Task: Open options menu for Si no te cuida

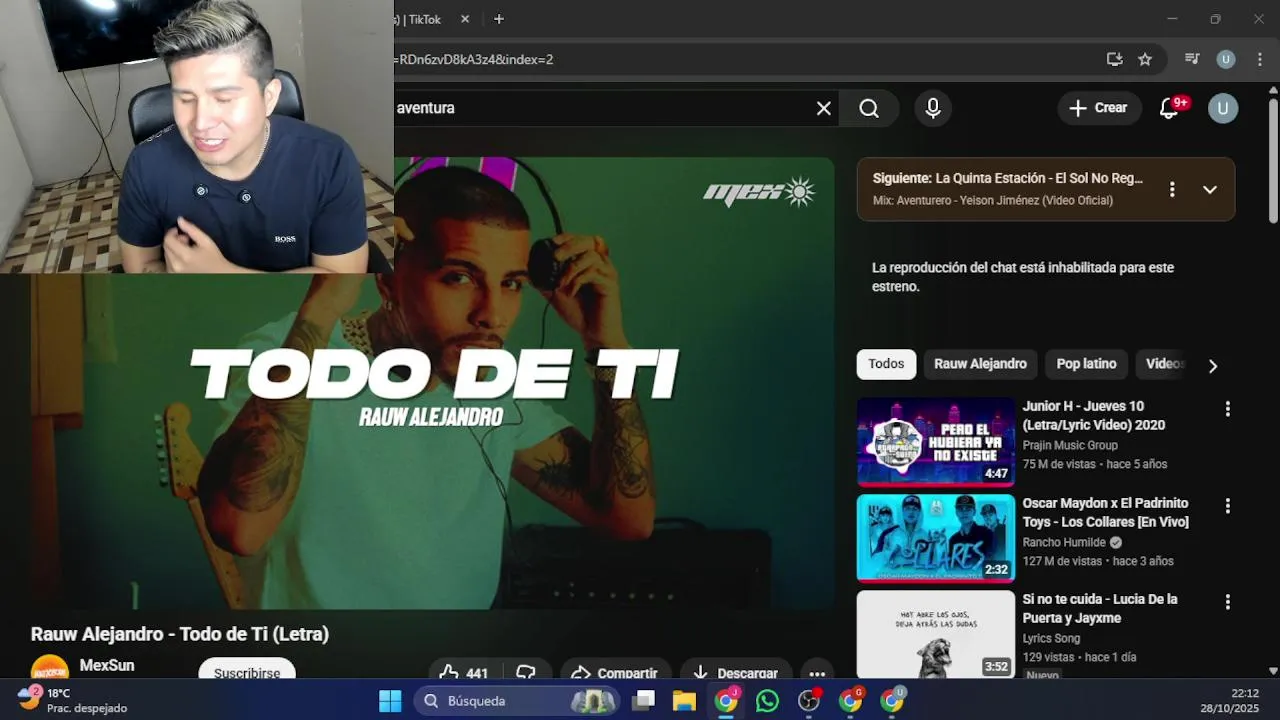Action: coord(1227,602)
